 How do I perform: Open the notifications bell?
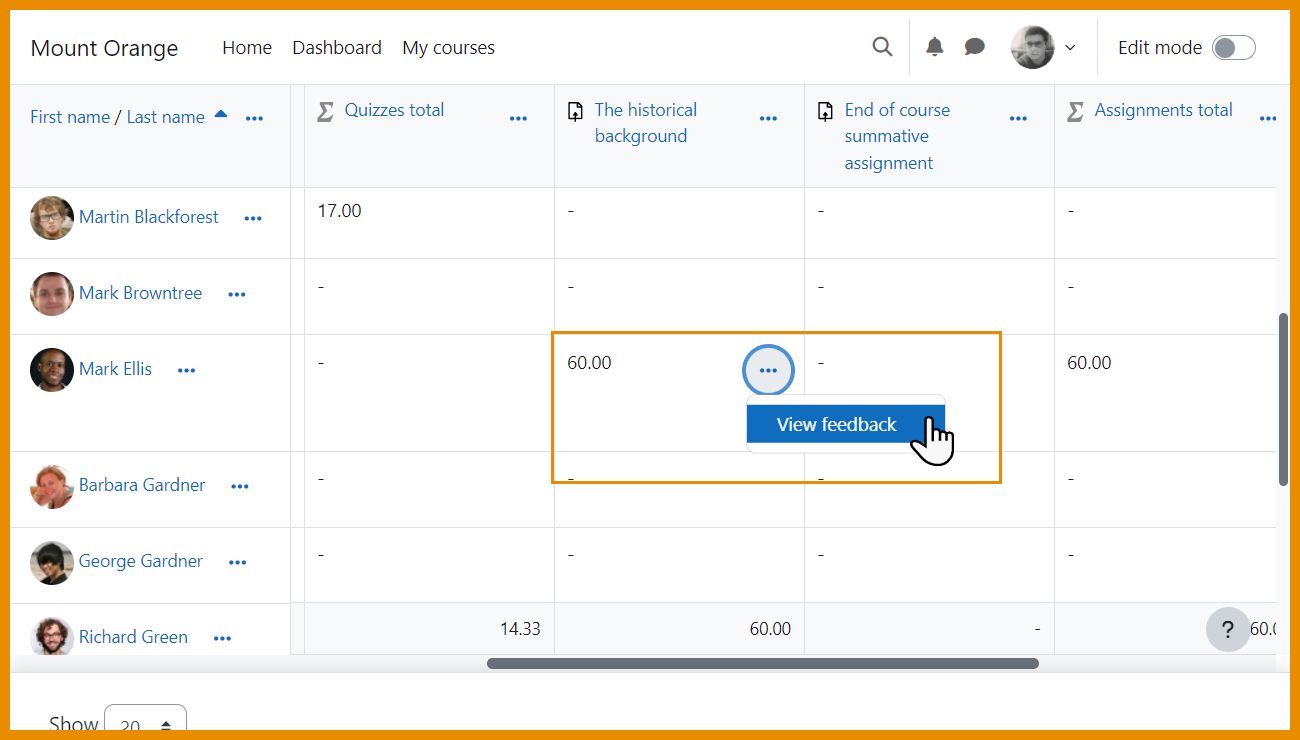tap(934, 47)
